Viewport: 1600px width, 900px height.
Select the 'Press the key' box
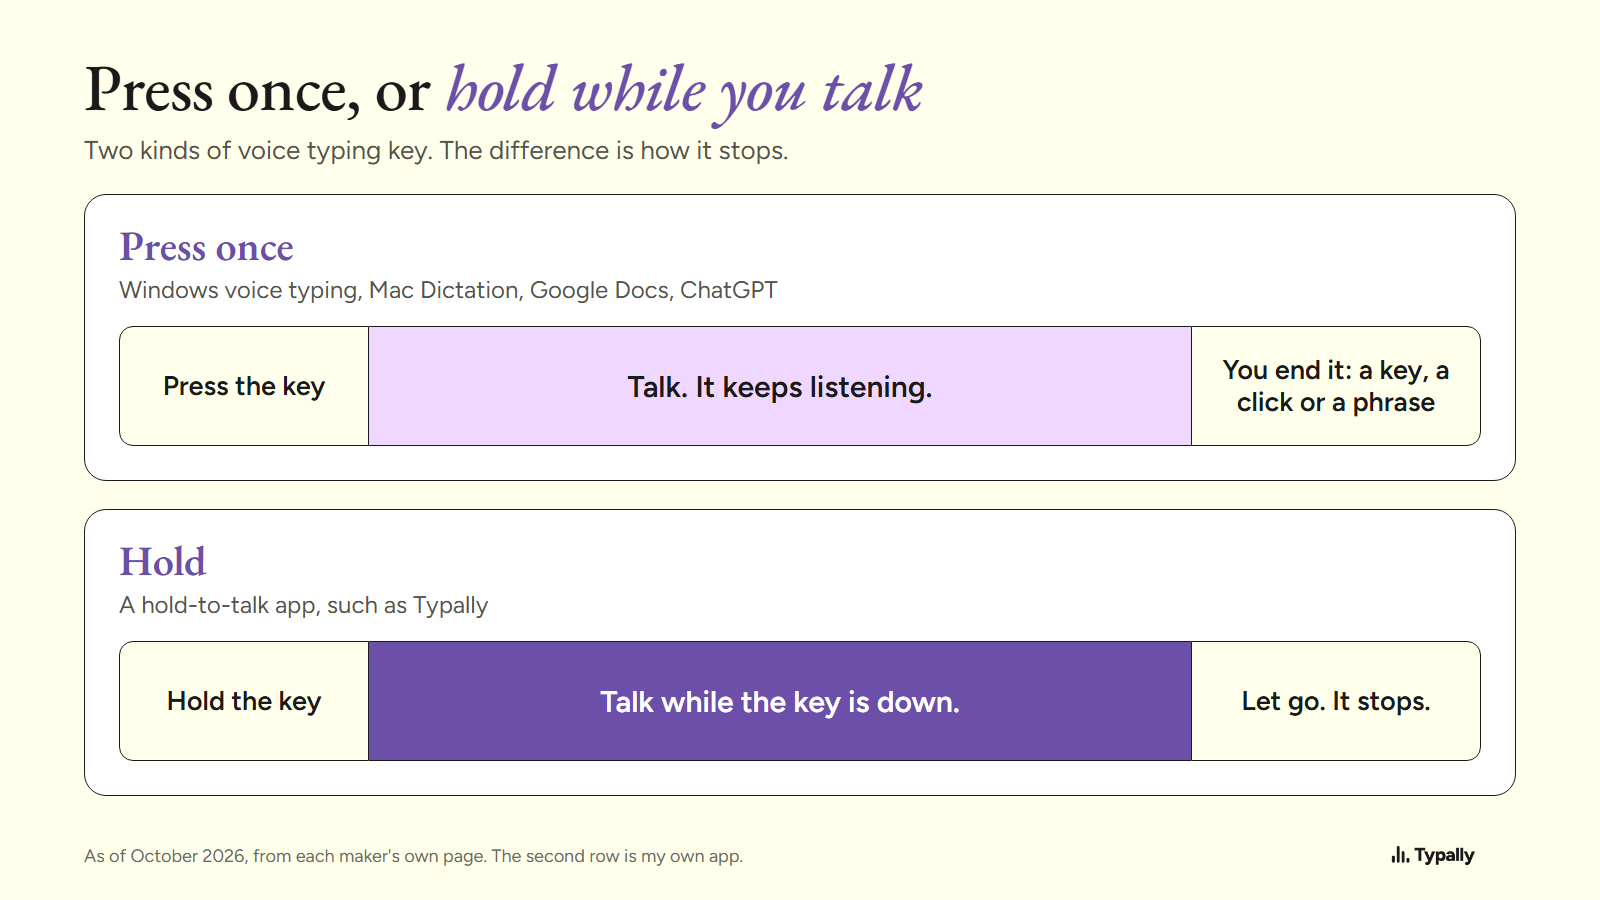click(x=244, y=386)
